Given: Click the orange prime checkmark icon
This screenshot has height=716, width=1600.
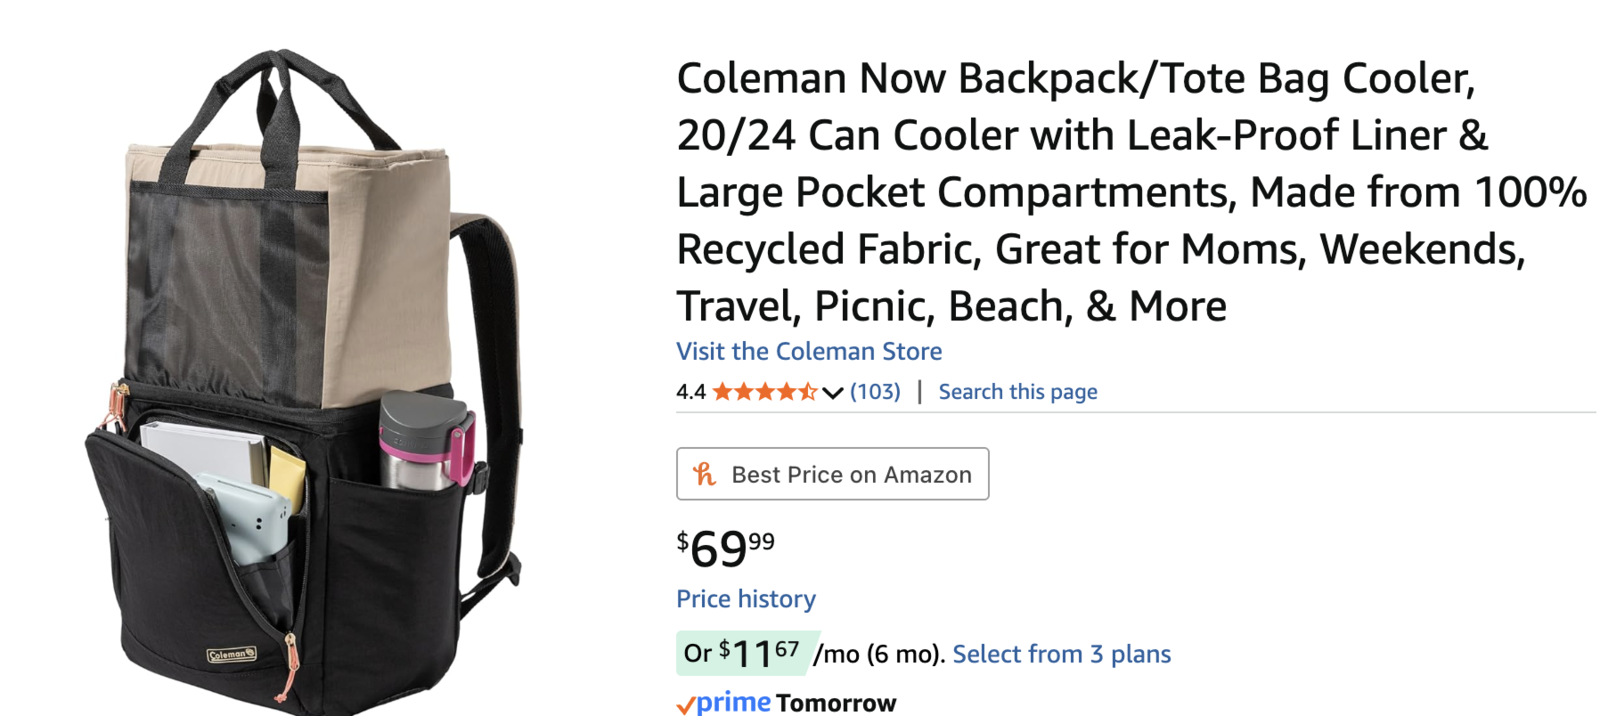Looking at the screenshot, I should (686, 706).
